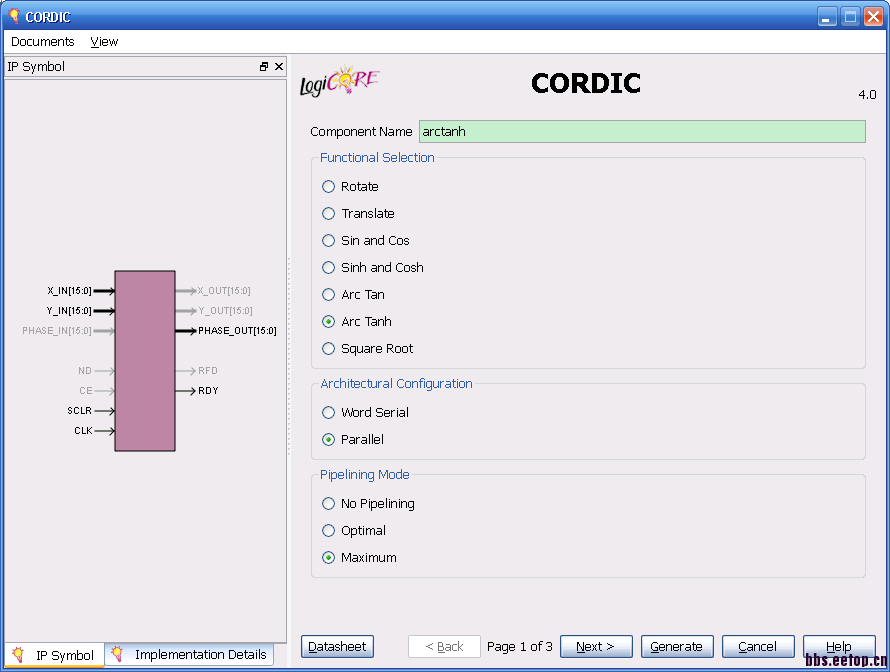
Task: Click the version number 4.0
Action: [867, 95]
